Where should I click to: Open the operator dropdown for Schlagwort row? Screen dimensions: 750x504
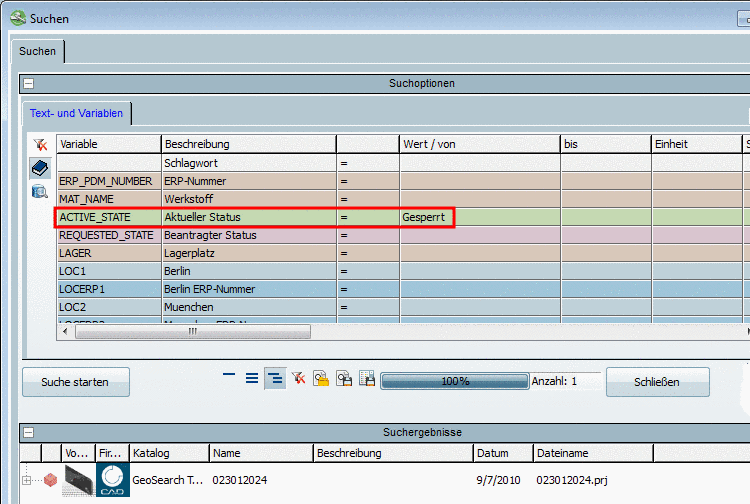coord(368,163)
